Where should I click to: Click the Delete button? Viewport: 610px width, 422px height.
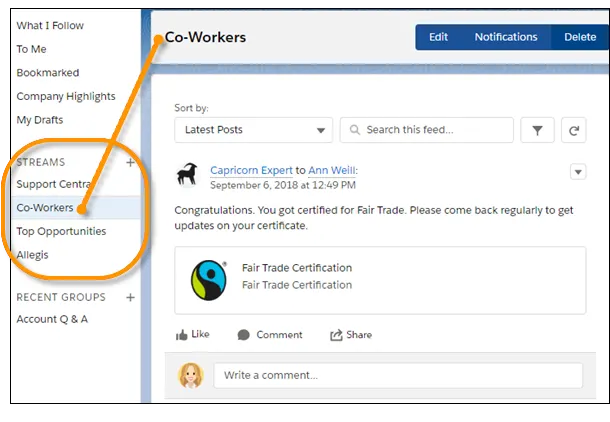click(580, 37)
